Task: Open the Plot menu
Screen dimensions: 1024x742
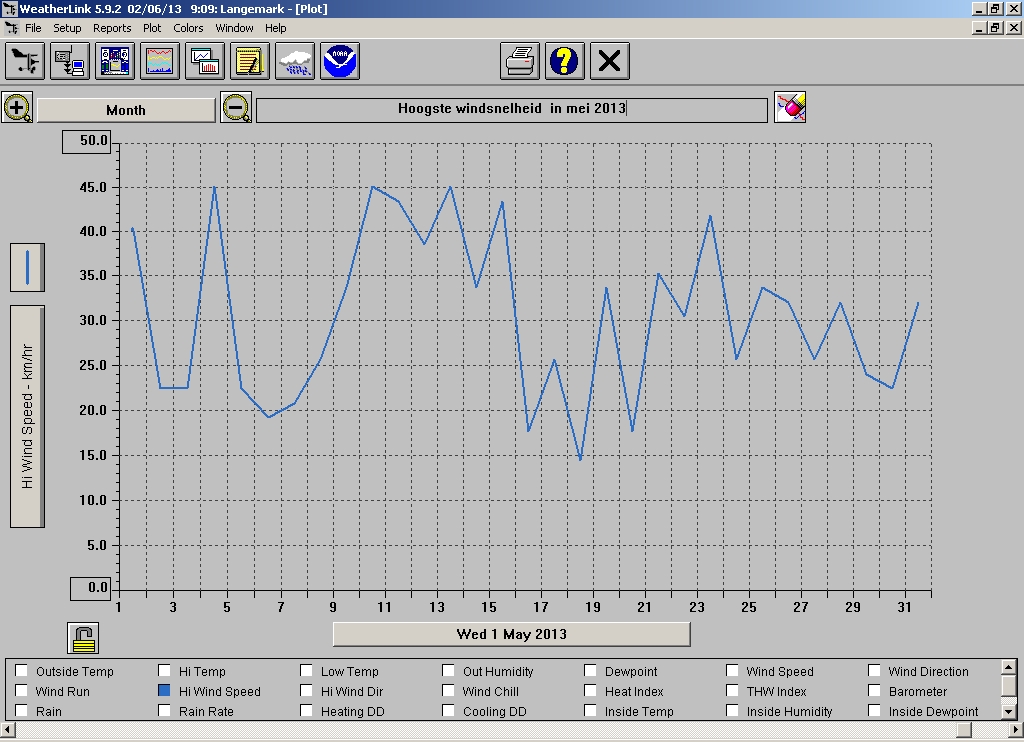Action: 152,28
